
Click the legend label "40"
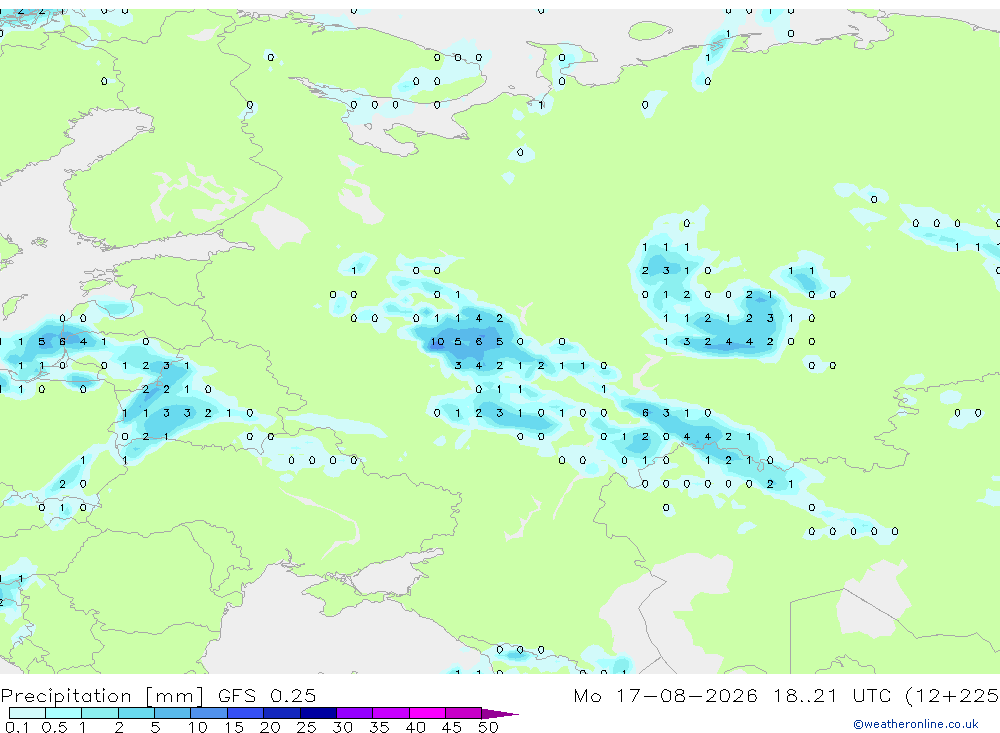[x=416, y=727]
